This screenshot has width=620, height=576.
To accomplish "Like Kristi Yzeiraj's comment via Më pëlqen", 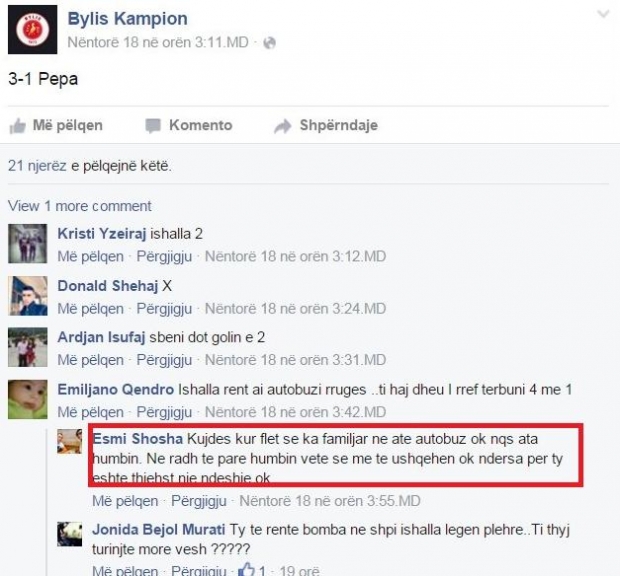I will 91,257.
